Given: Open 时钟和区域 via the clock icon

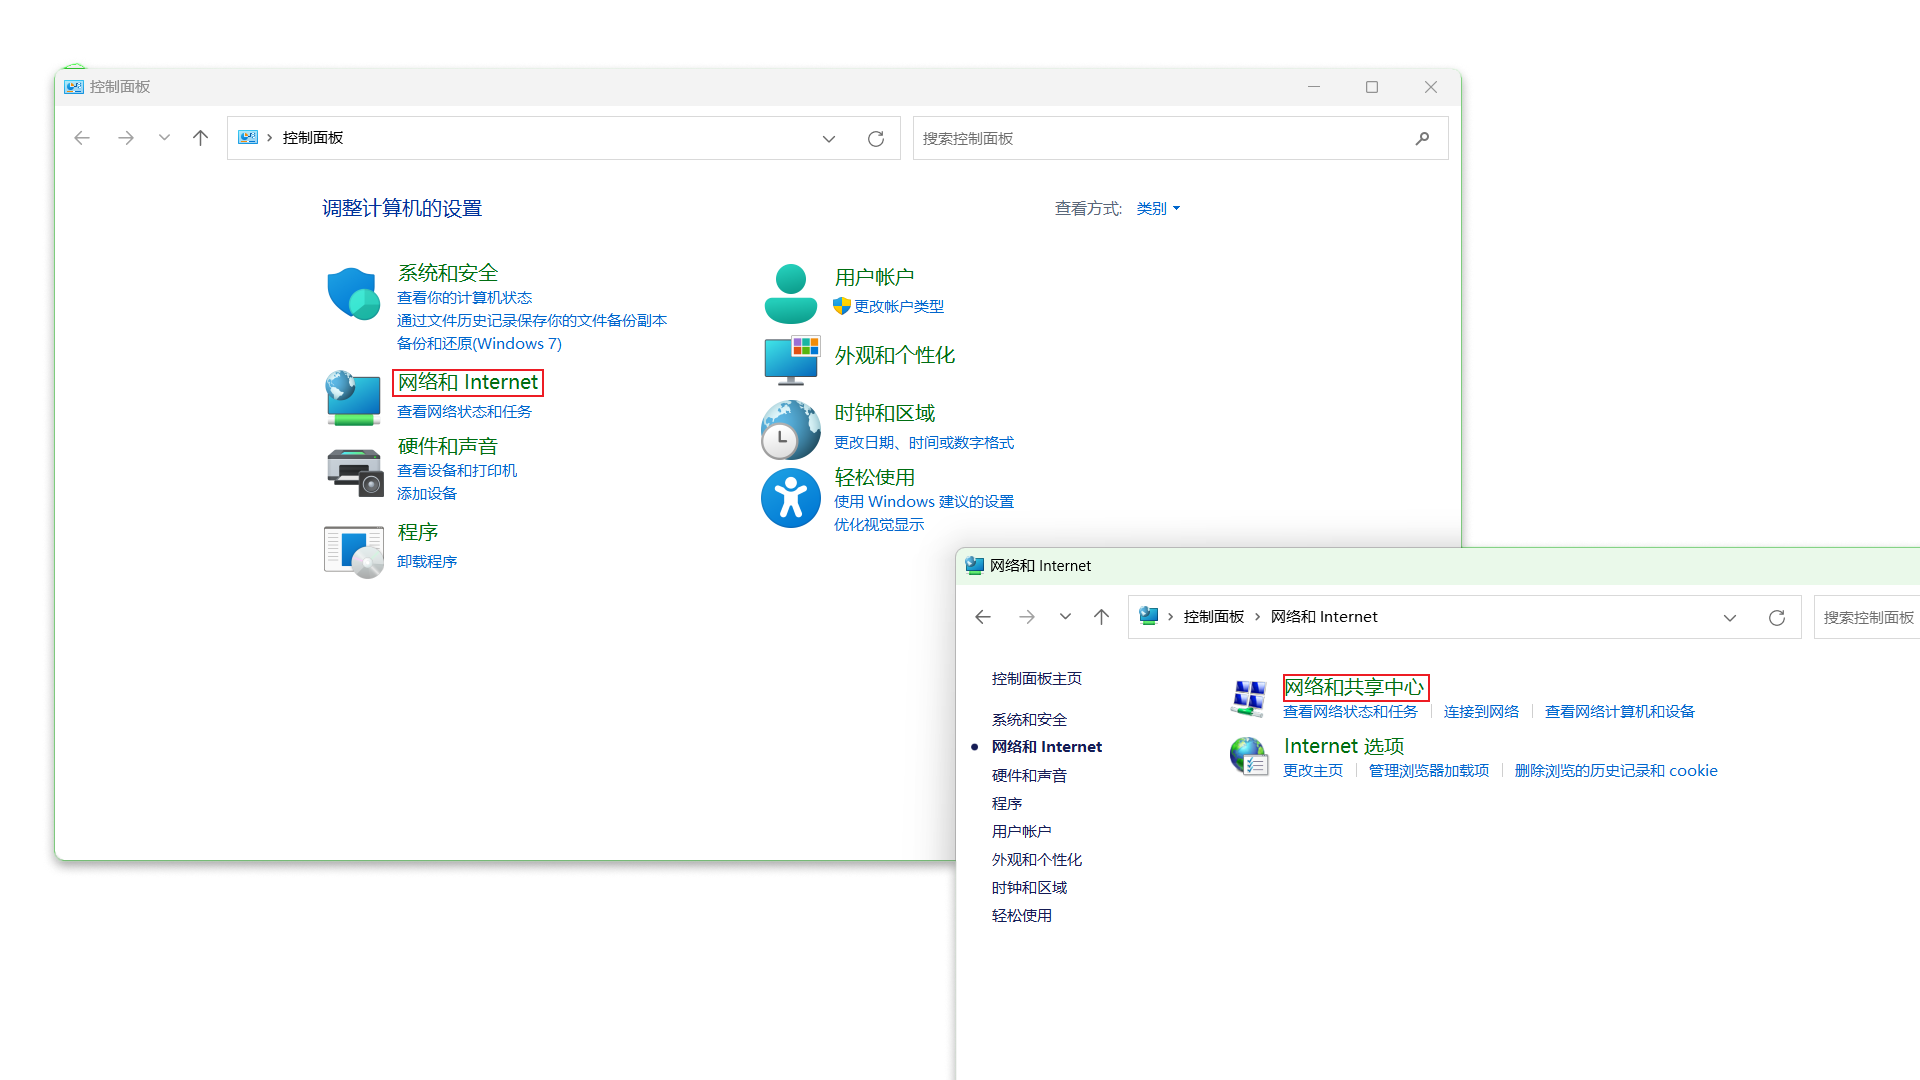Looking at the screenshot, I should (790, 429).
